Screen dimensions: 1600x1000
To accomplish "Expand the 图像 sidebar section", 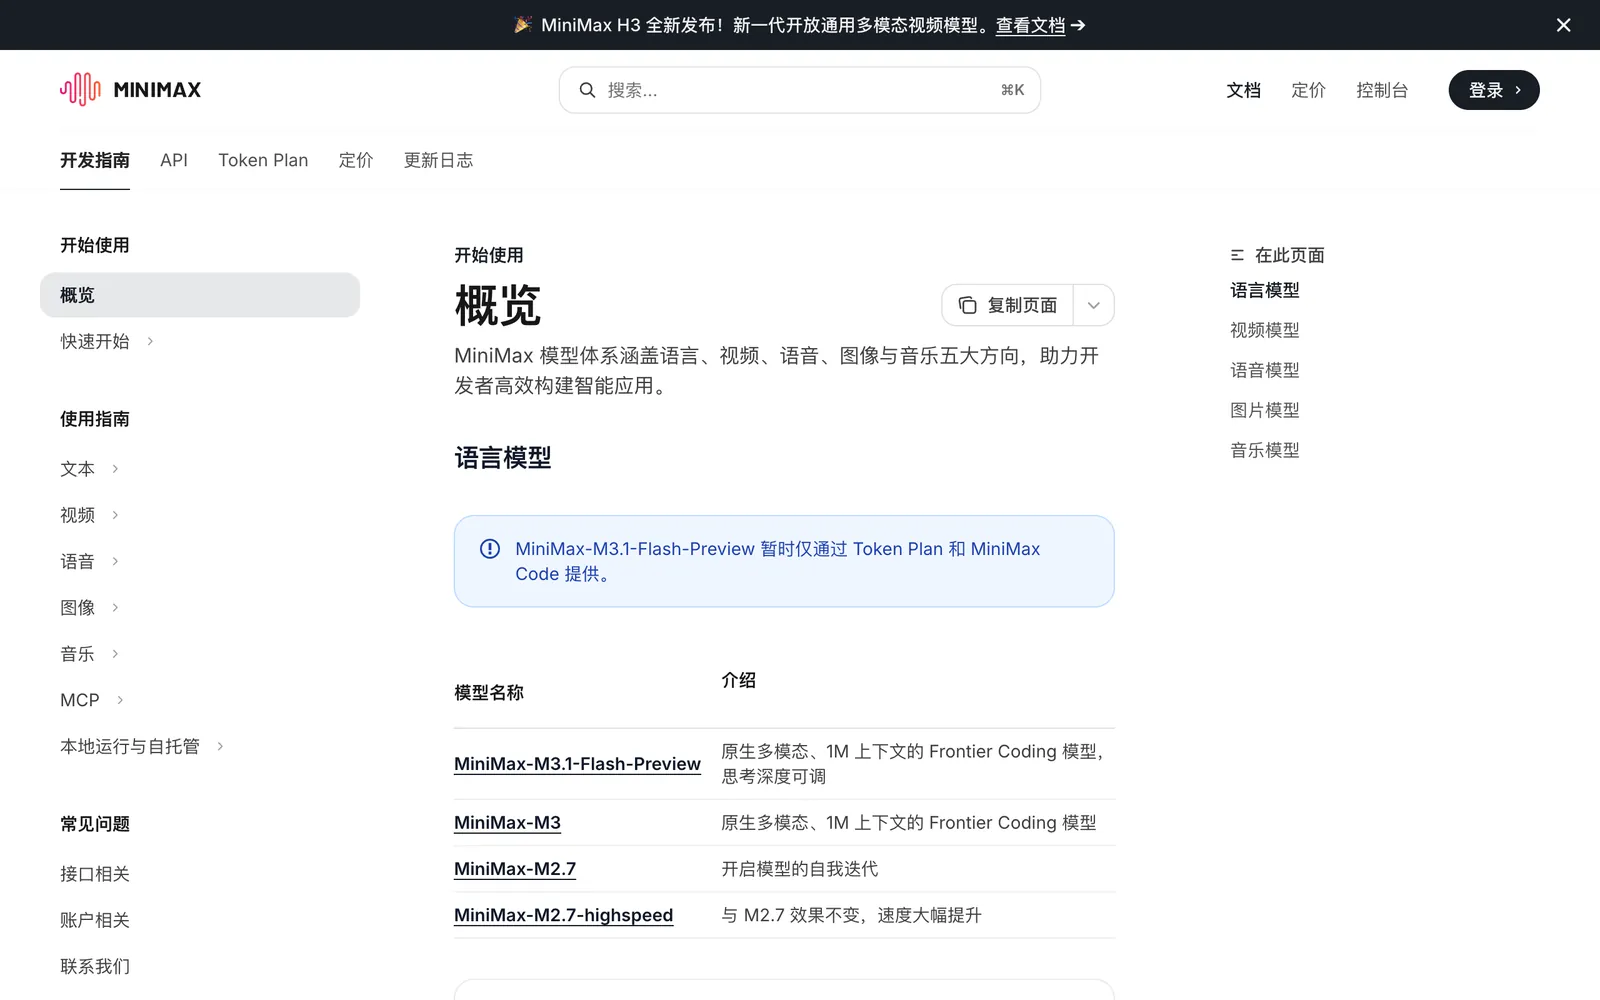I will (89, 607).
